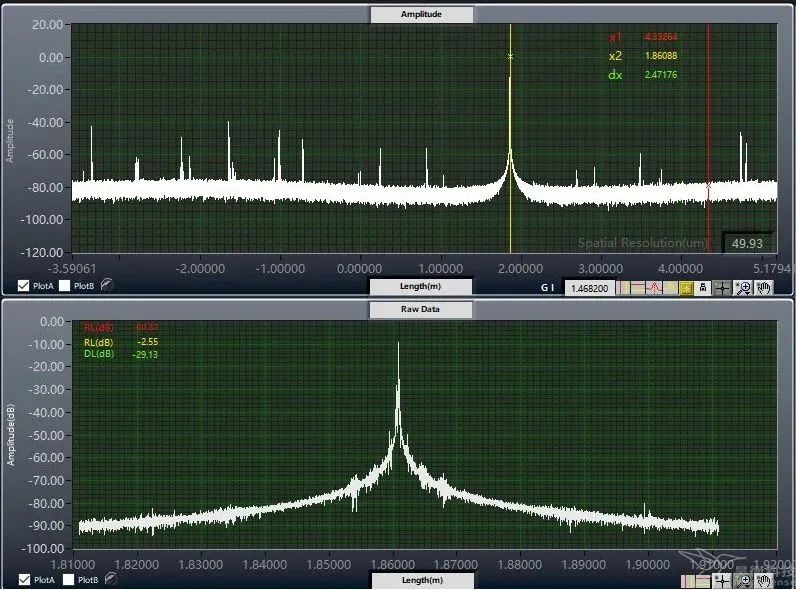Screen dimensions: 796x590
Task: Activate the zoom magnifier tool in Amplitude plot
Action: (744, 288)
